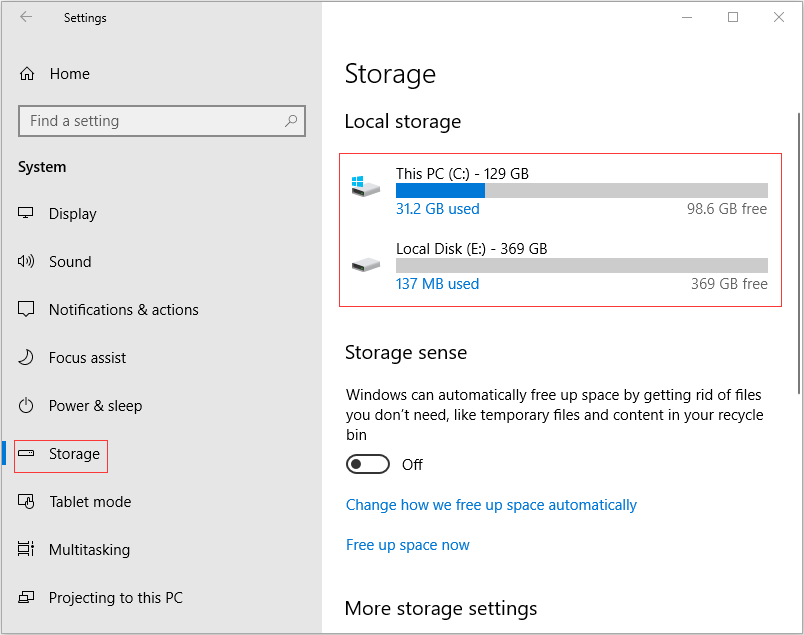This screenshot has width=804, height=635.
Task: Open Projecting to this PC settings
Action: [x=115, y=598]
